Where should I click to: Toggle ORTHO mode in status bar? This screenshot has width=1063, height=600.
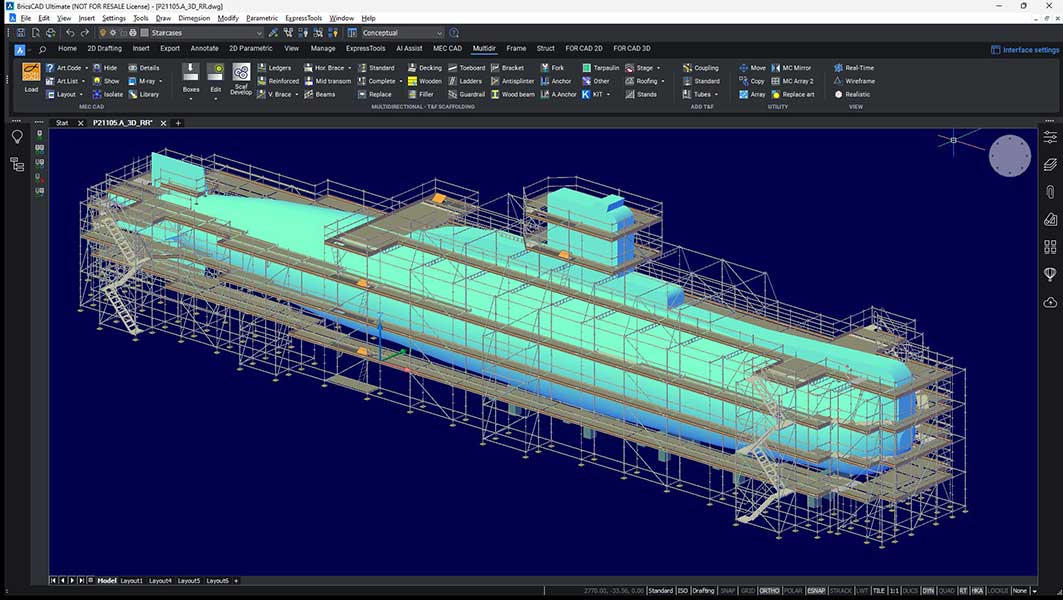(x=769, y=590)
